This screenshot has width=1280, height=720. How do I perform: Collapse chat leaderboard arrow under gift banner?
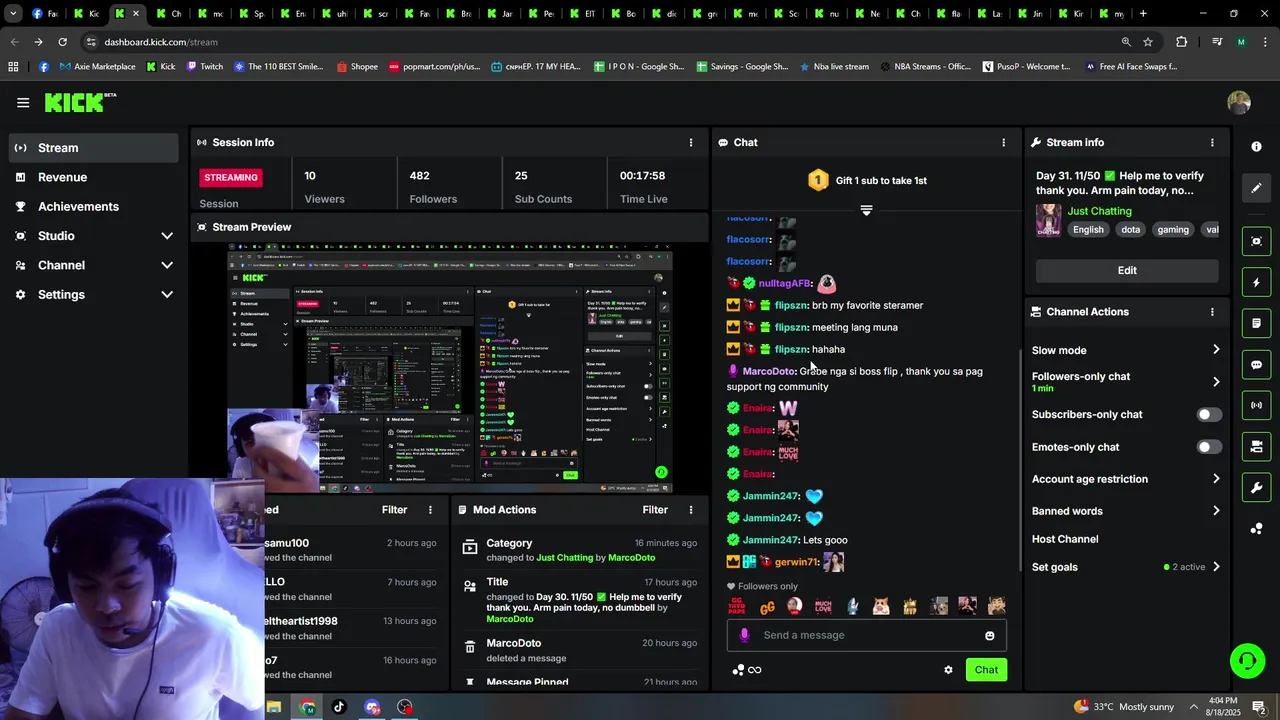(866, 210)
